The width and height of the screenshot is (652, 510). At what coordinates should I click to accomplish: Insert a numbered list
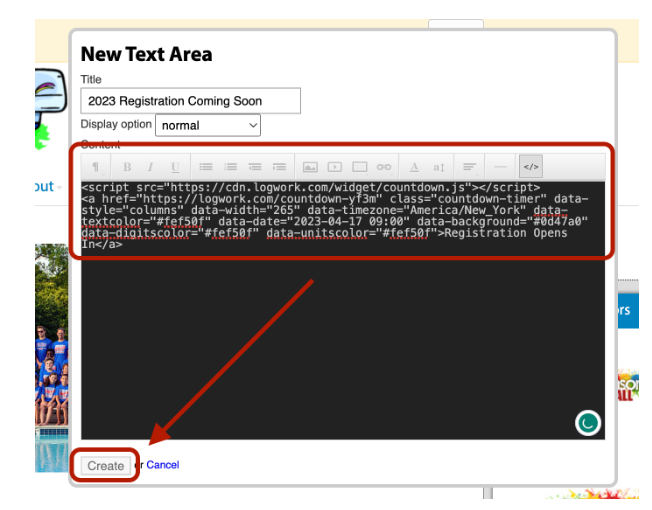tap(231, 167)
